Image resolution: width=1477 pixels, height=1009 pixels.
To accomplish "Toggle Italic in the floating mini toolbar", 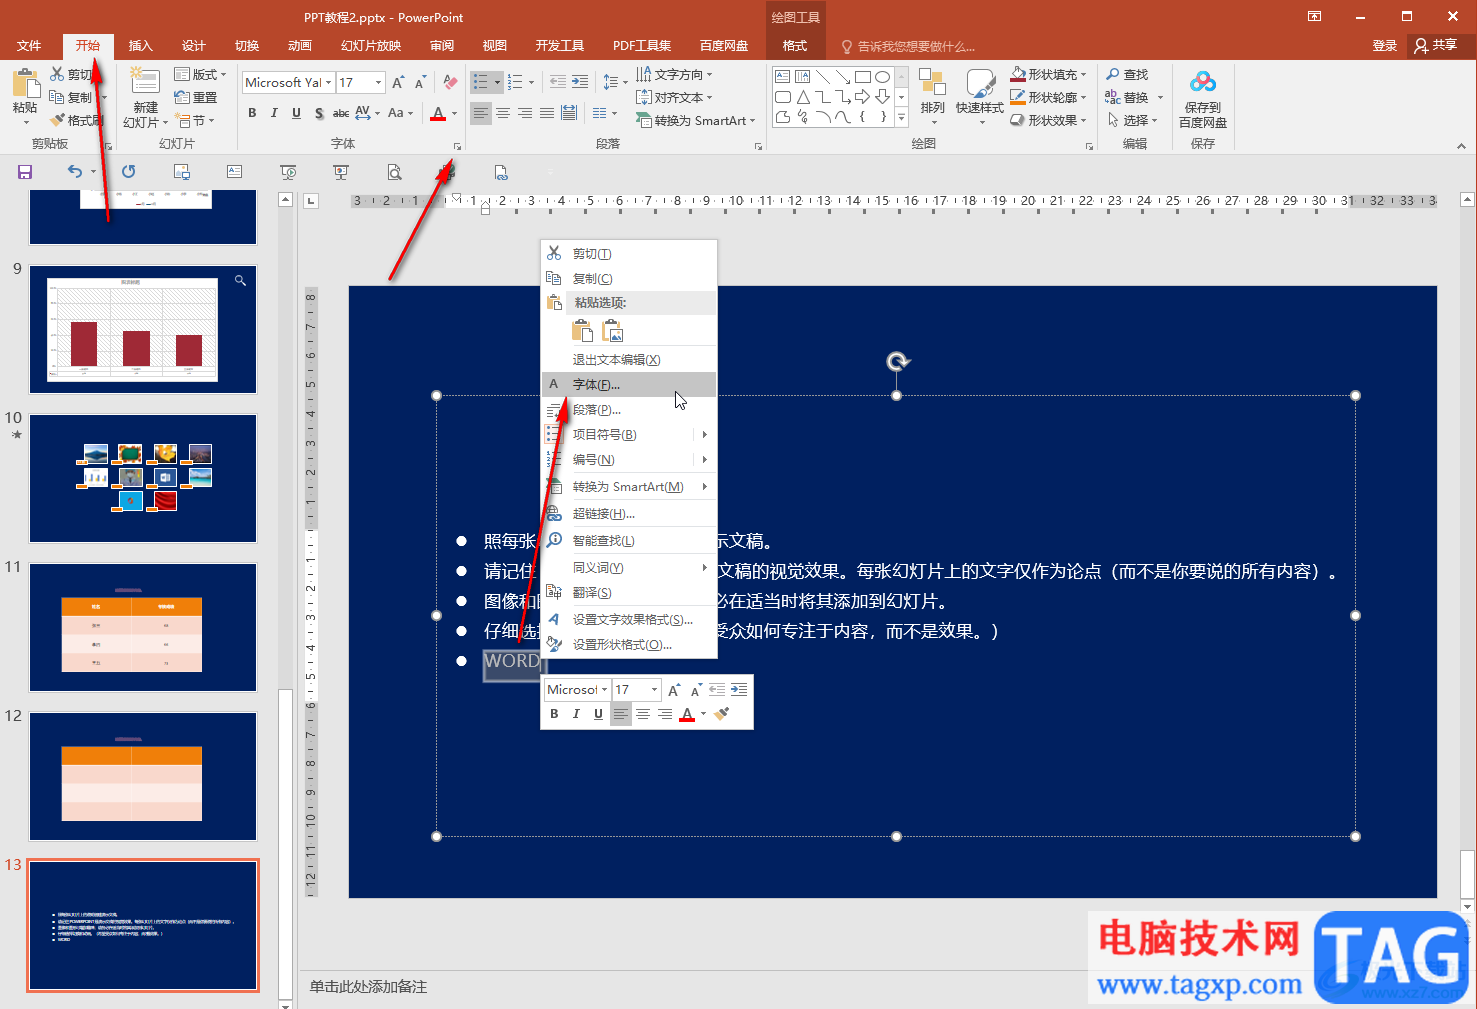I will pos(576,714).
